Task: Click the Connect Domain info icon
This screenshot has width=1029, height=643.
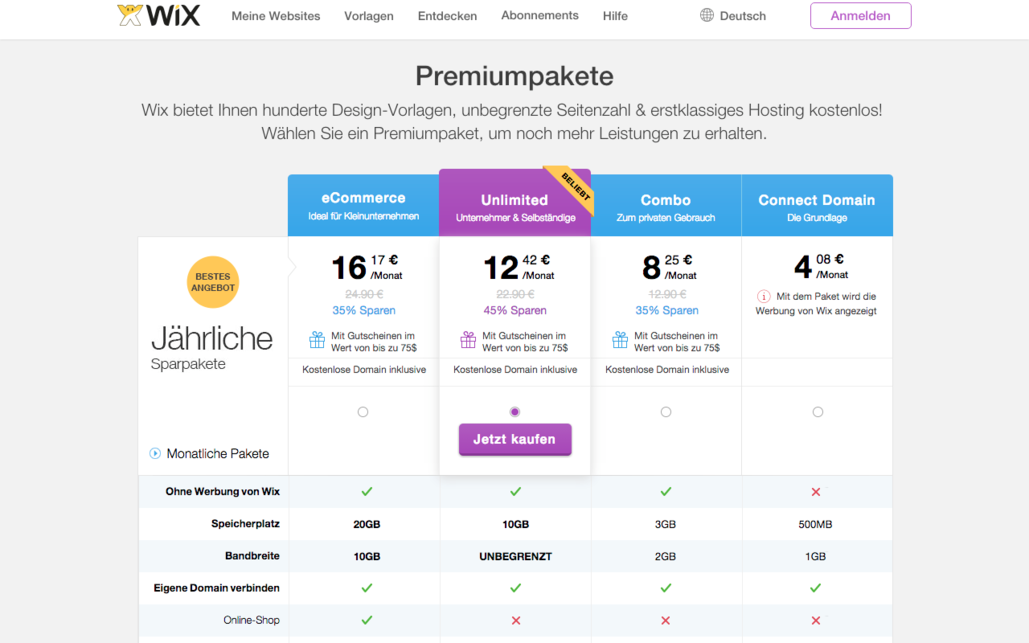Action: (x=763, y=296)
